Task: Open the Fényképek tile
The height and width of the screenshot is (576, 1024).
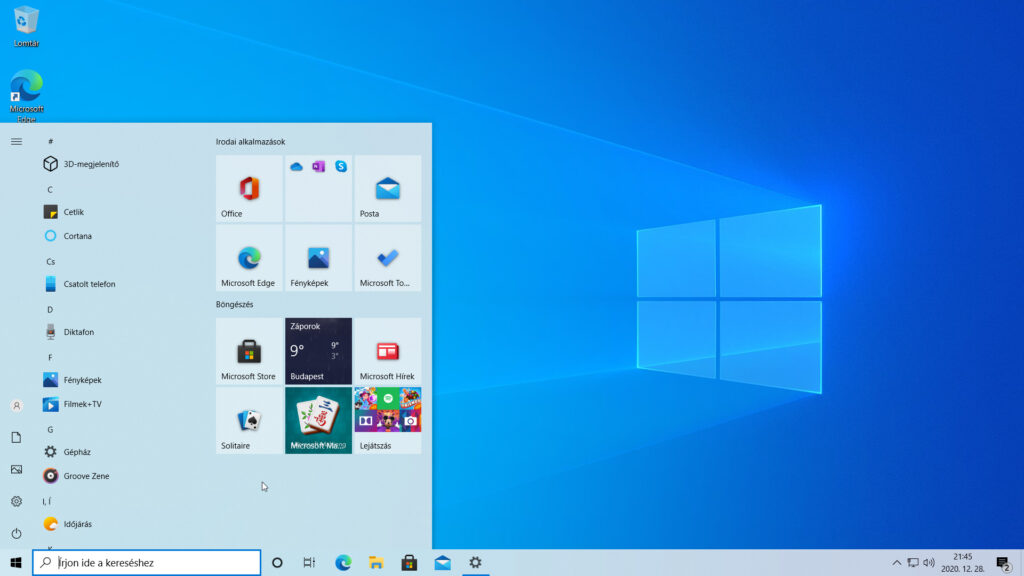Action: pos(318,258)
